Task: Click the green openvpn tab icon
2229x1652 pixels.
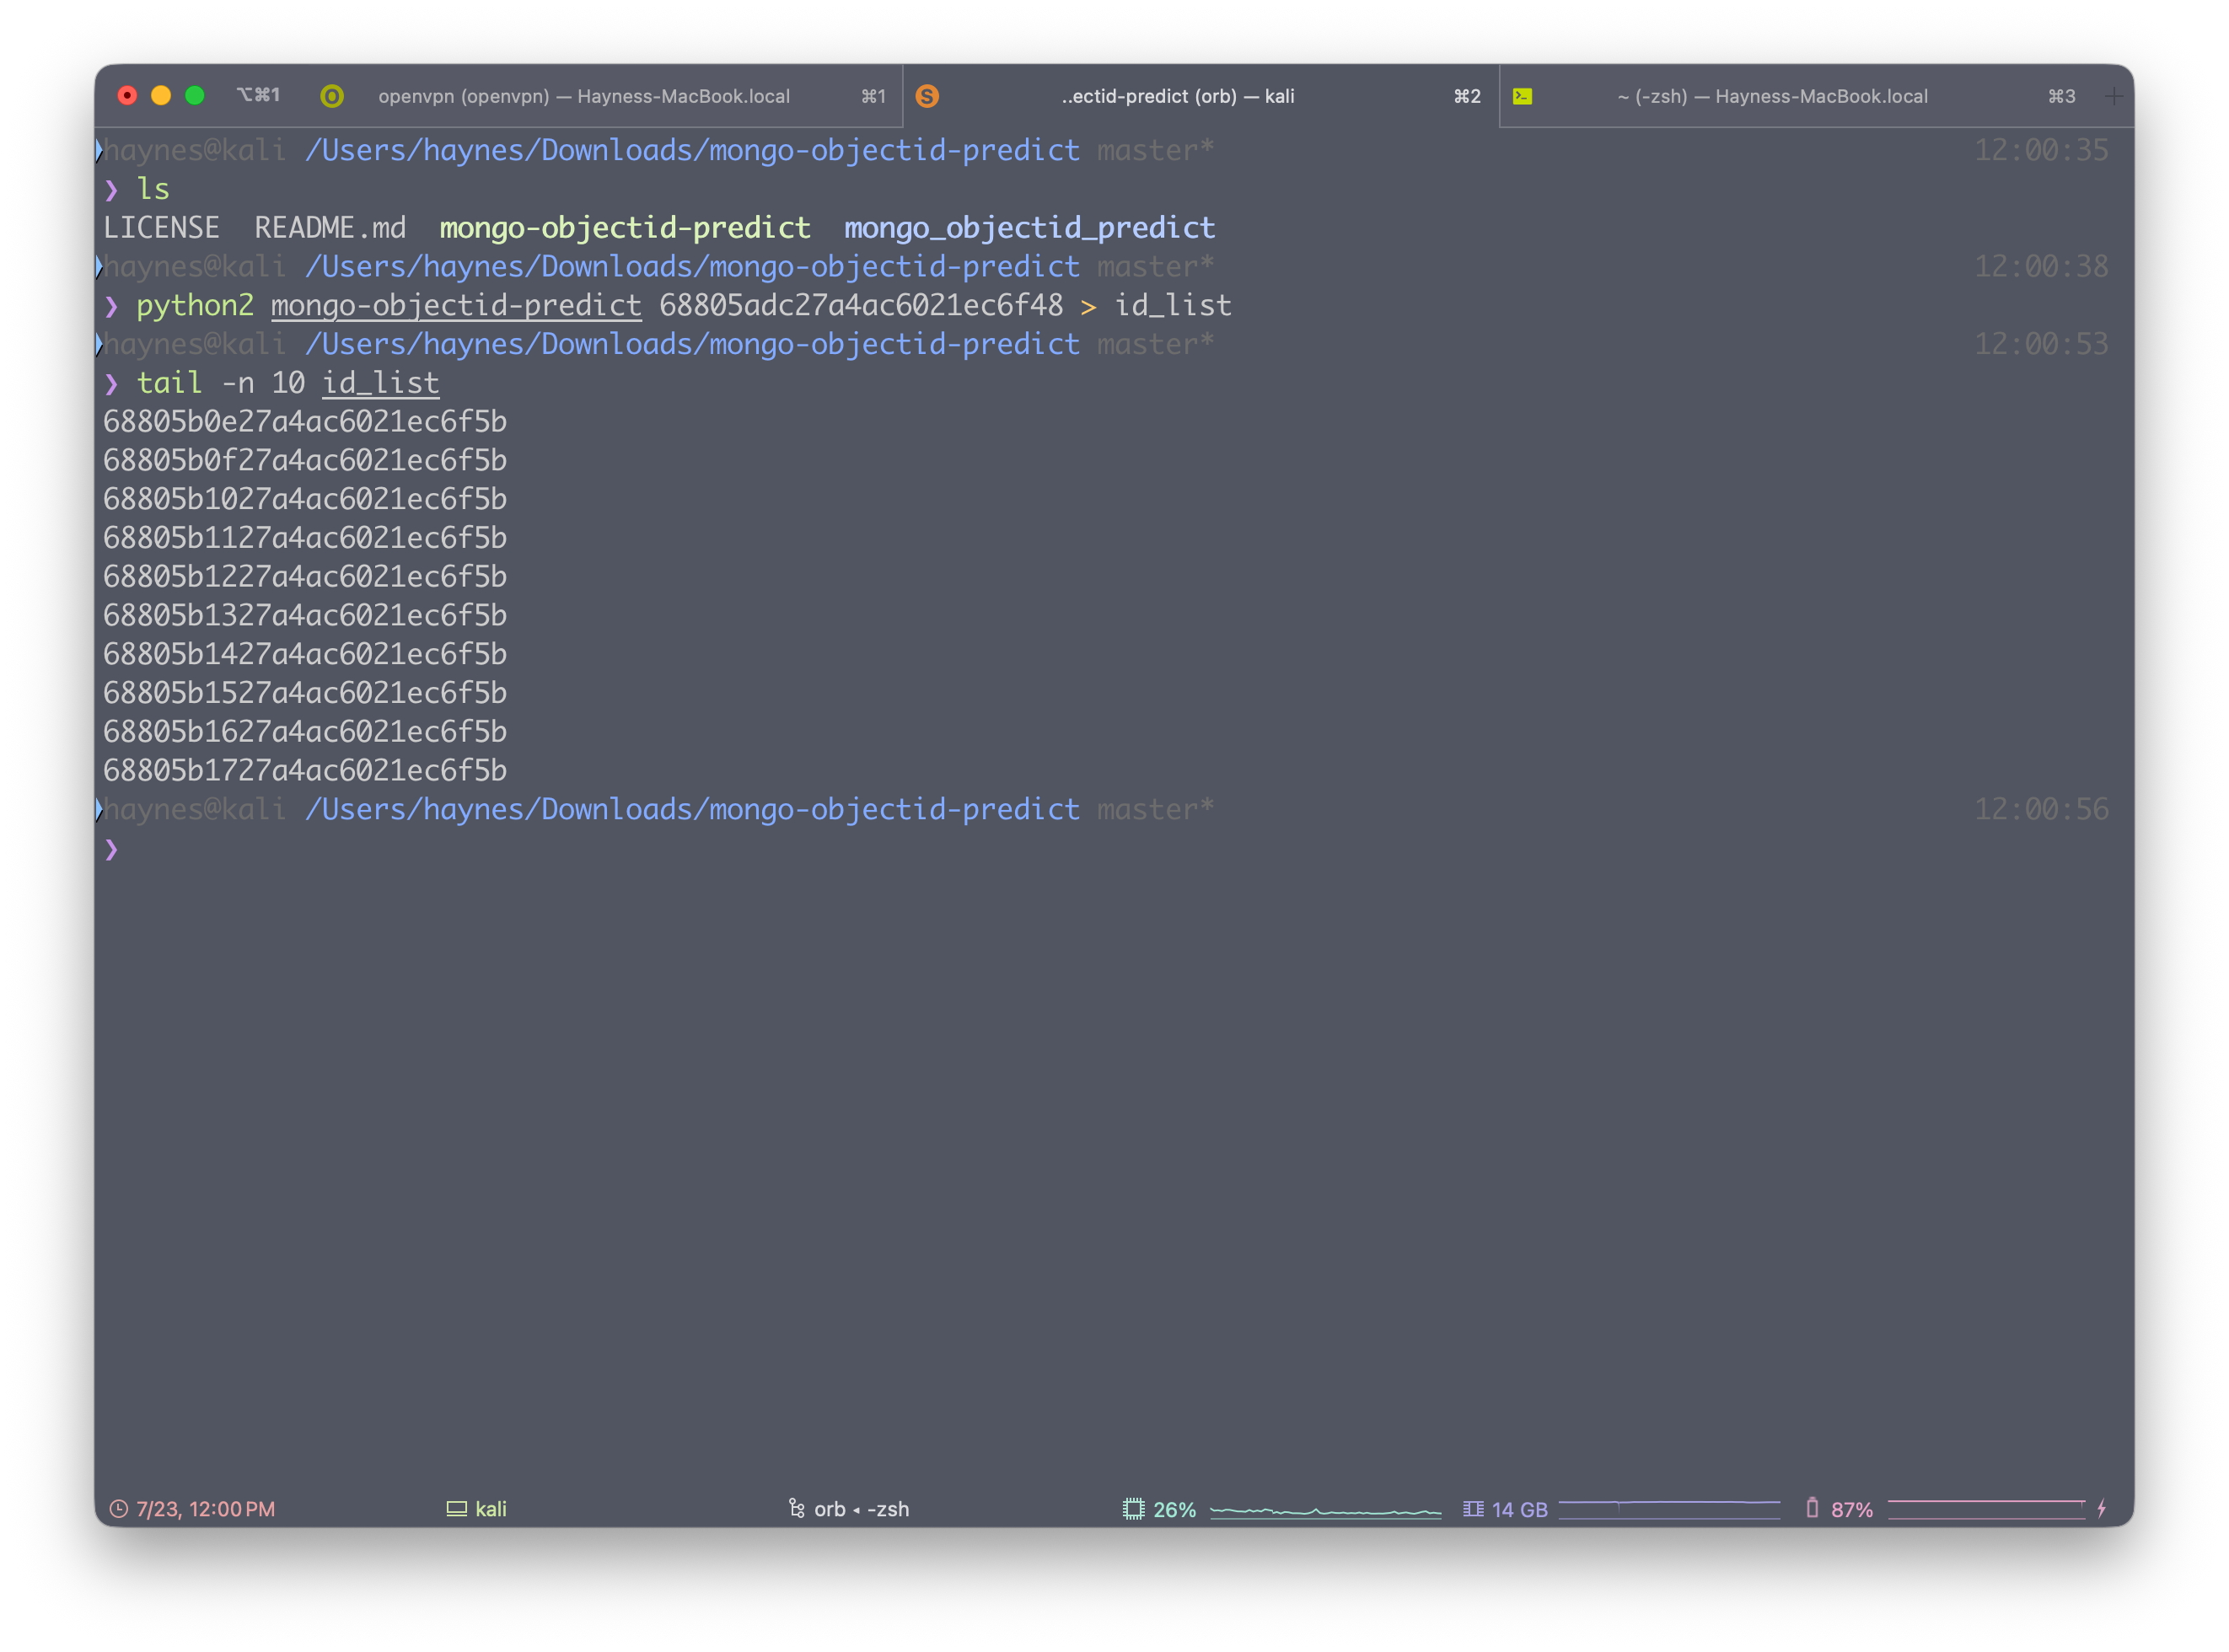Action: pyautogui.click(x=332, y=96)
